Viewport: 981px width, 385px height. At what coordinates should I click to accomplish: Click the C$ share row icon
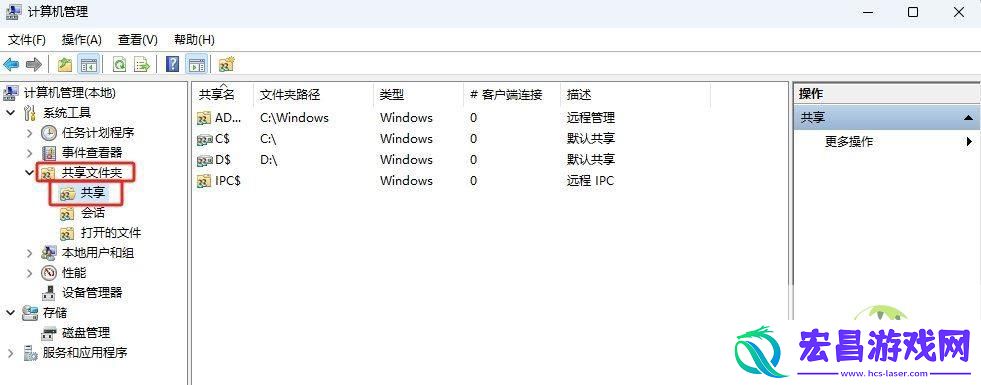point(204,139)
